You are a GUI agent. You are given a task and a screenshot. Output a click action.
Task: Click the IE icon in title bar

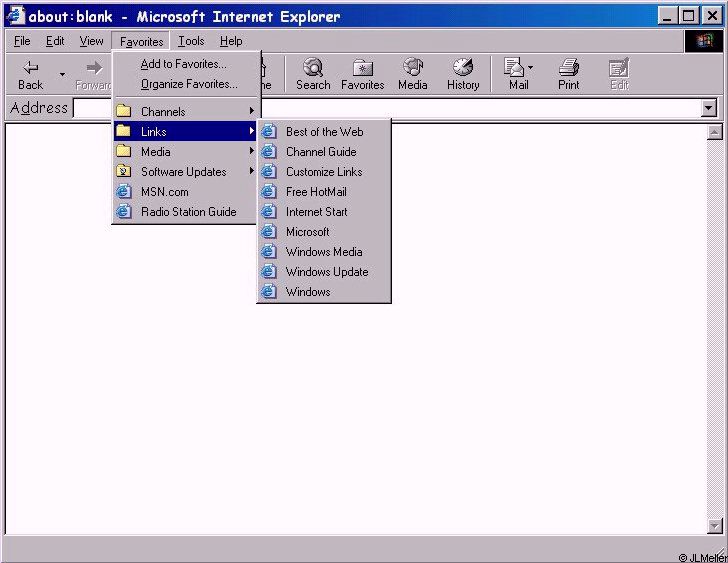pyautogui.click(x=15, y=16)
